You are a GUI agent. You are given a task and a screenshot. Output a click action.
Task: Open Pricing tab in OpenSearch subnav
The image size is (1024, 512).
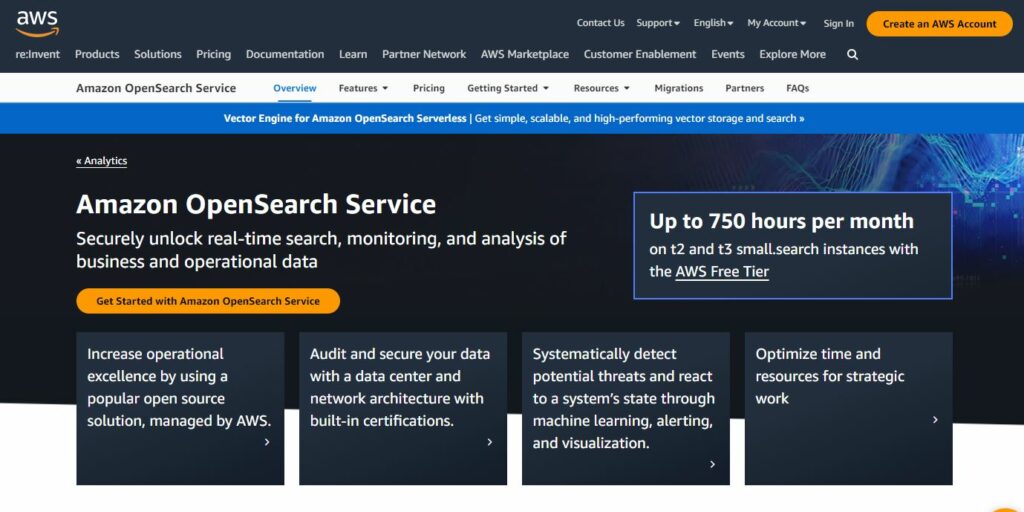(x=428, y=88)
